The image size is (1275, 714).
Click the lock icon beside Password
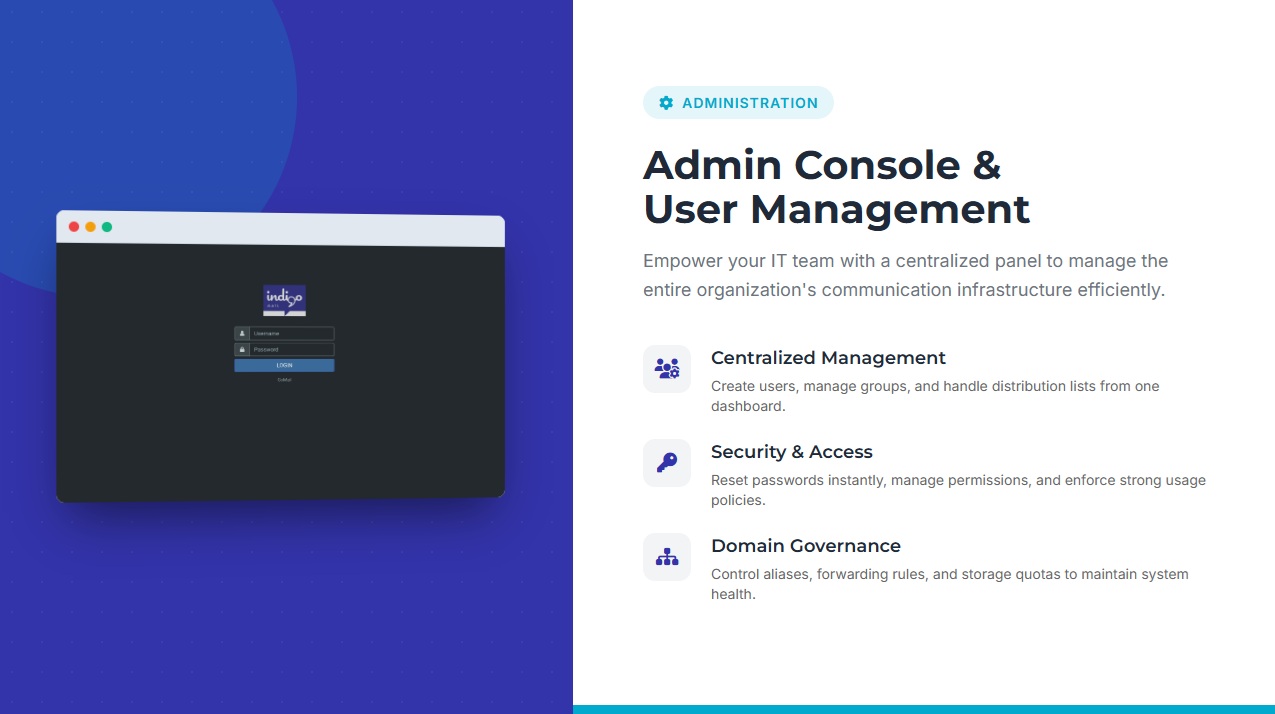pos(242,350)
